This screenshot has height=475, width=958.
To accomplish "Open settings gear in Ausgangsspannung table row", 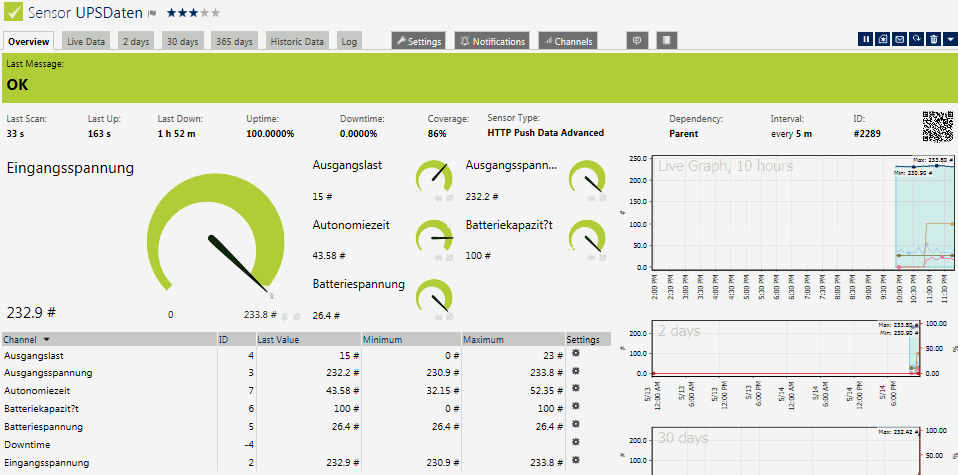I will (575, 371).
